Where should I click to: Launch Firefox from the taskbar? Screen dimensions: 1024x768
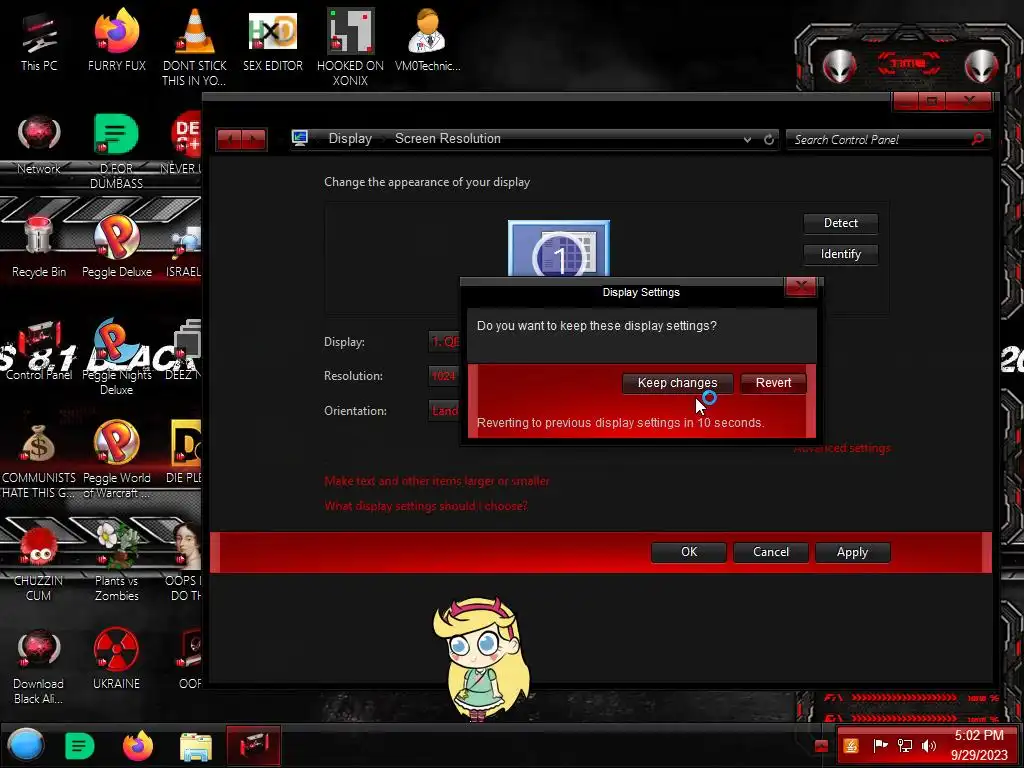(x=138, y=746)
